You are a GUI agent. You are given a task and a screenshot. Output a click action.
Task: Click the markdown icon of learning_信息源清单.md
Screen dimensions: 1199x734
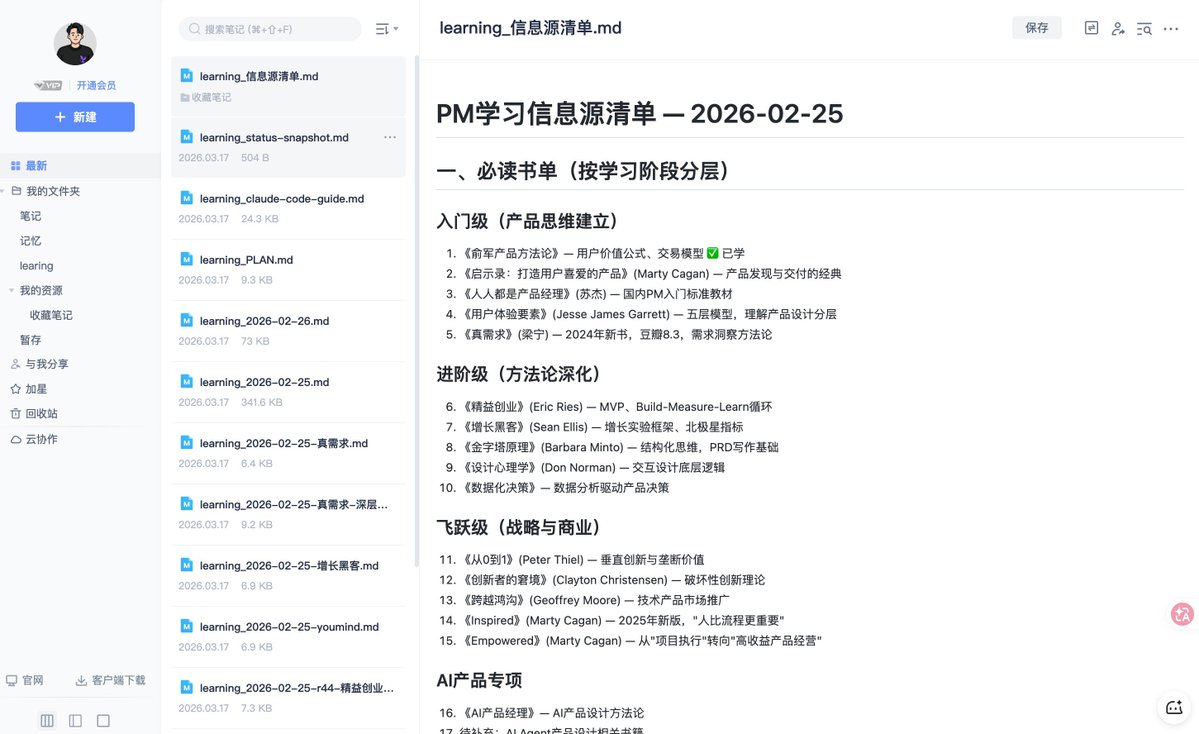click(x=184, y=75)
